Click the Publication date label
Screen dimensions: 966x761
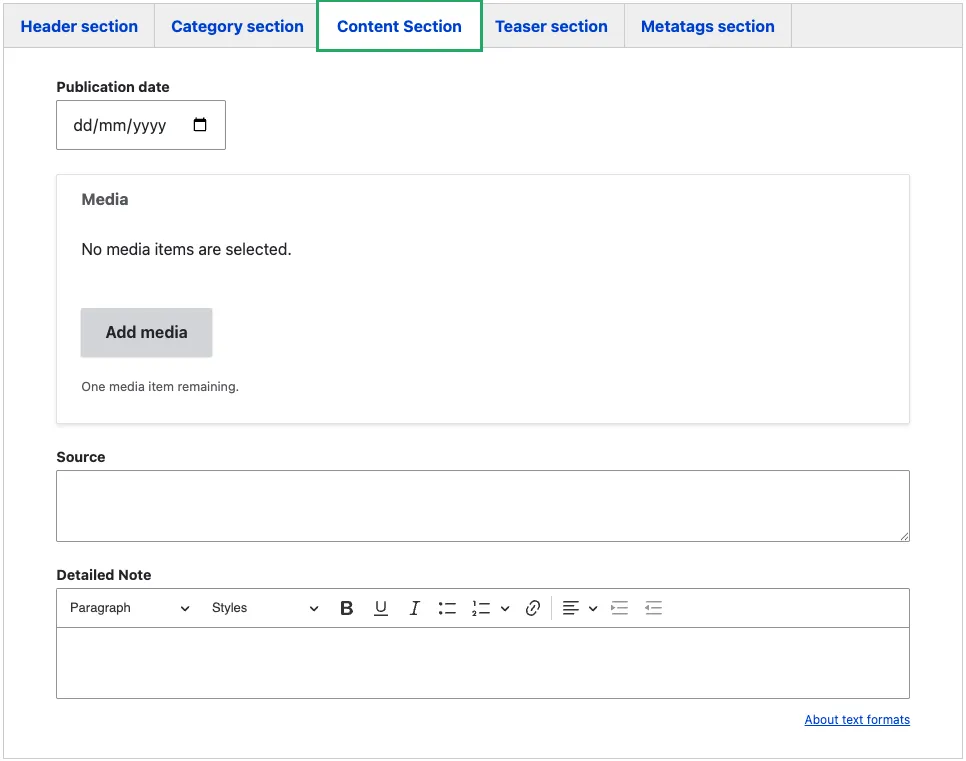(x=113, y=87)
